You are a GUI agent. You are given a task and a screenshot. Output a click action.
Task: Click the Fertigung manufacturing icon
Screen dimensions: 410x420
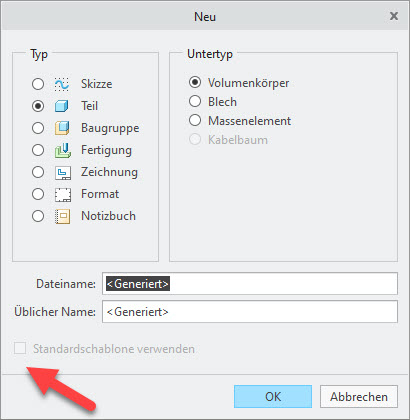[62, 150]
